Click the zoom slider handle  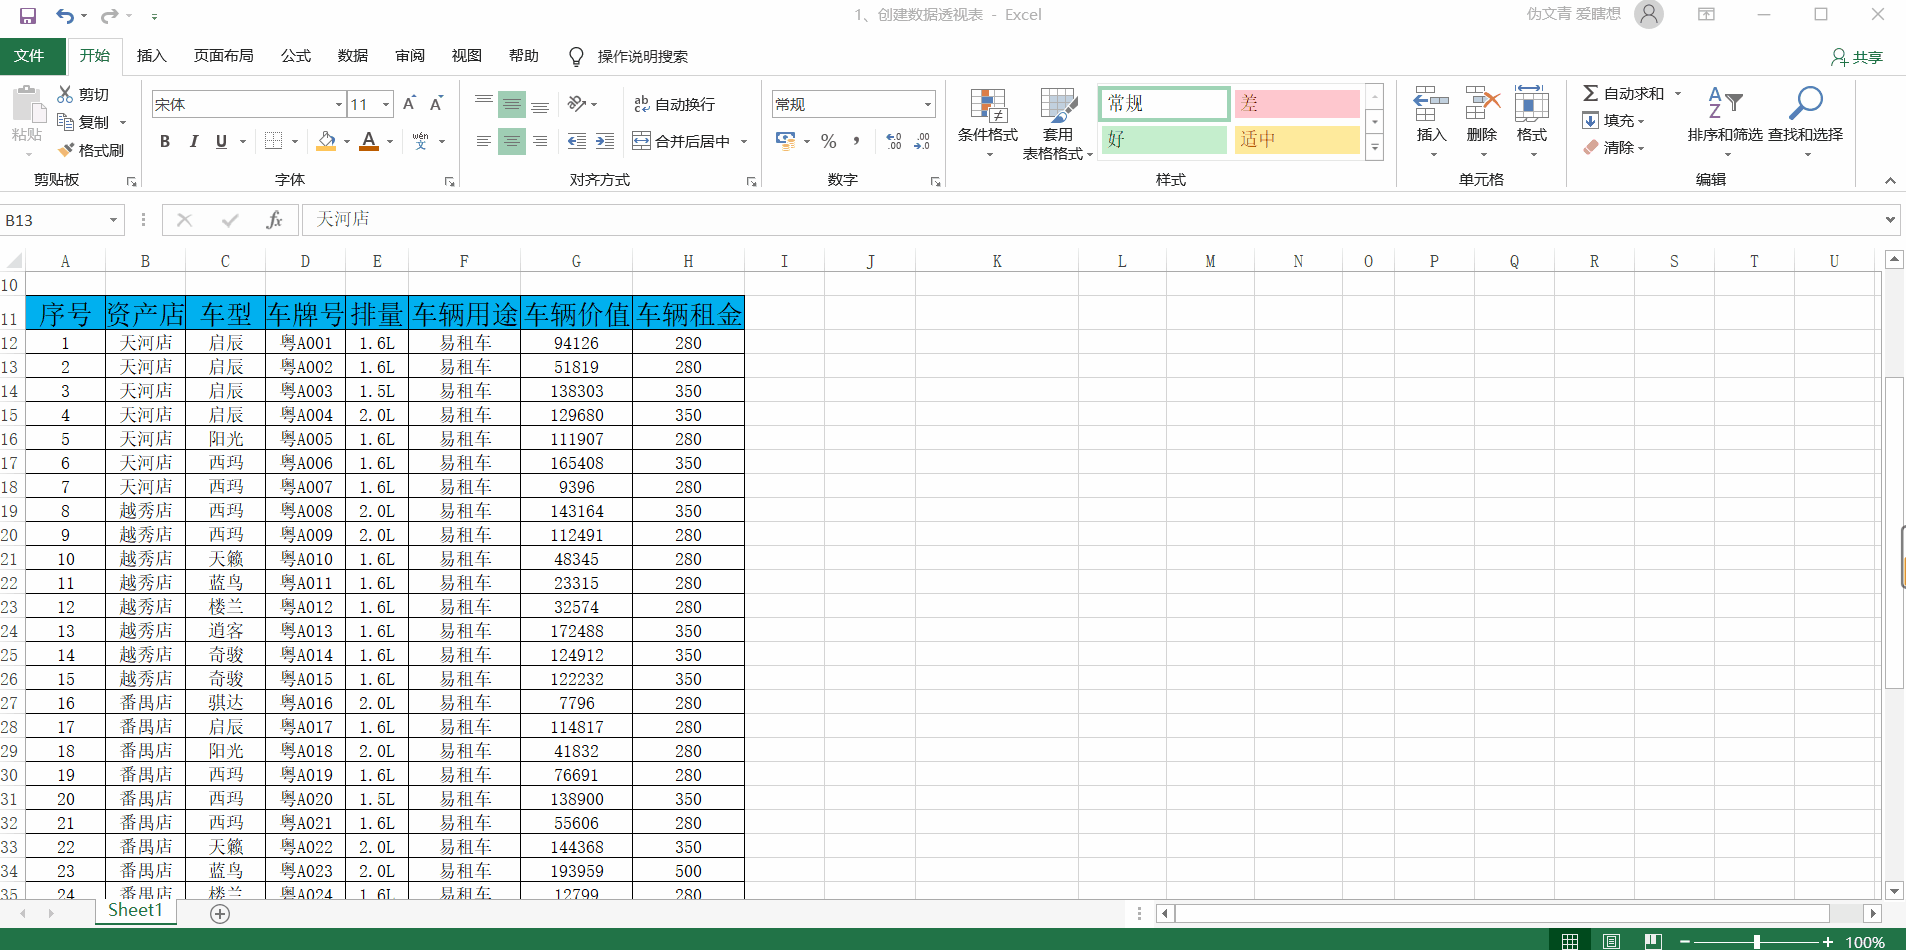tap(1757, 942)
